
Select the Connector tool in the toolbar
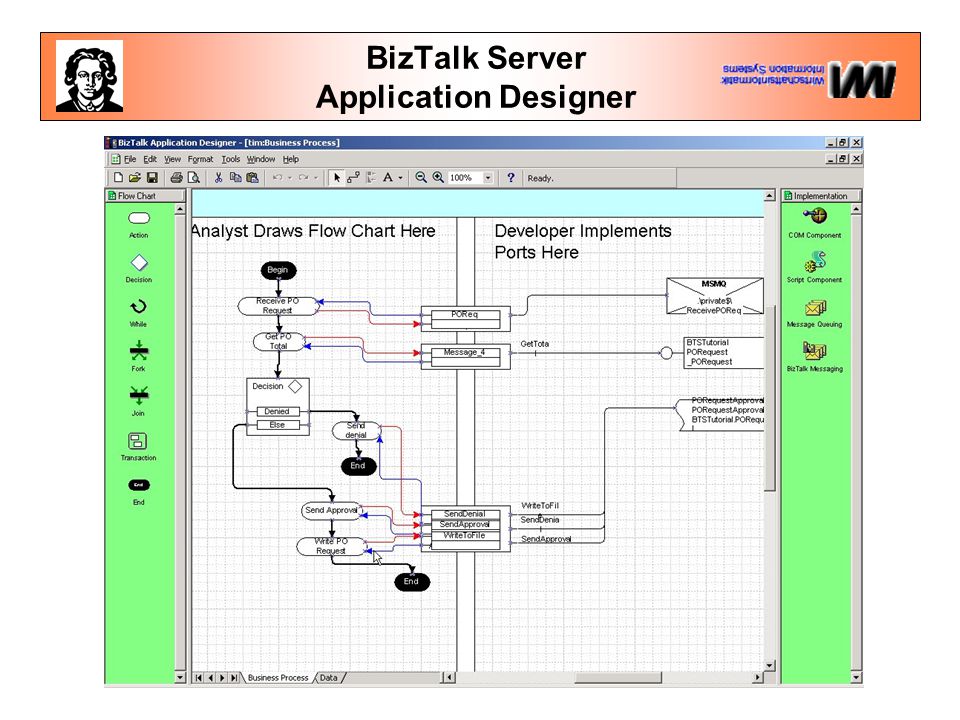pyautogui.click(x=353, y=178)
